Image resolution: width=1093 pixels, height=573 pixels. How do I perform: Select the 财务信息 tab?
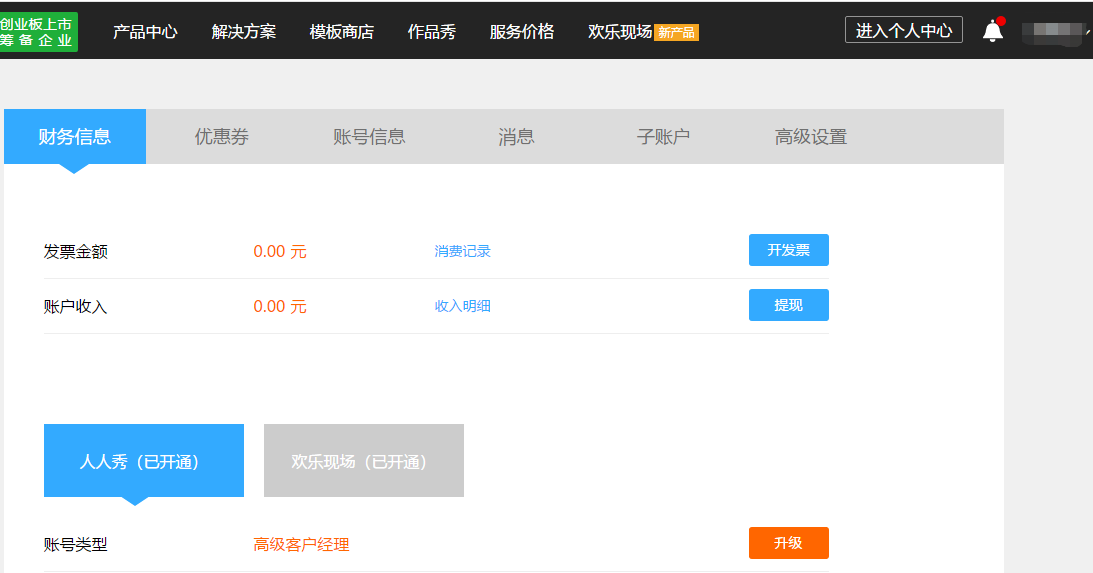coord(75,137)
